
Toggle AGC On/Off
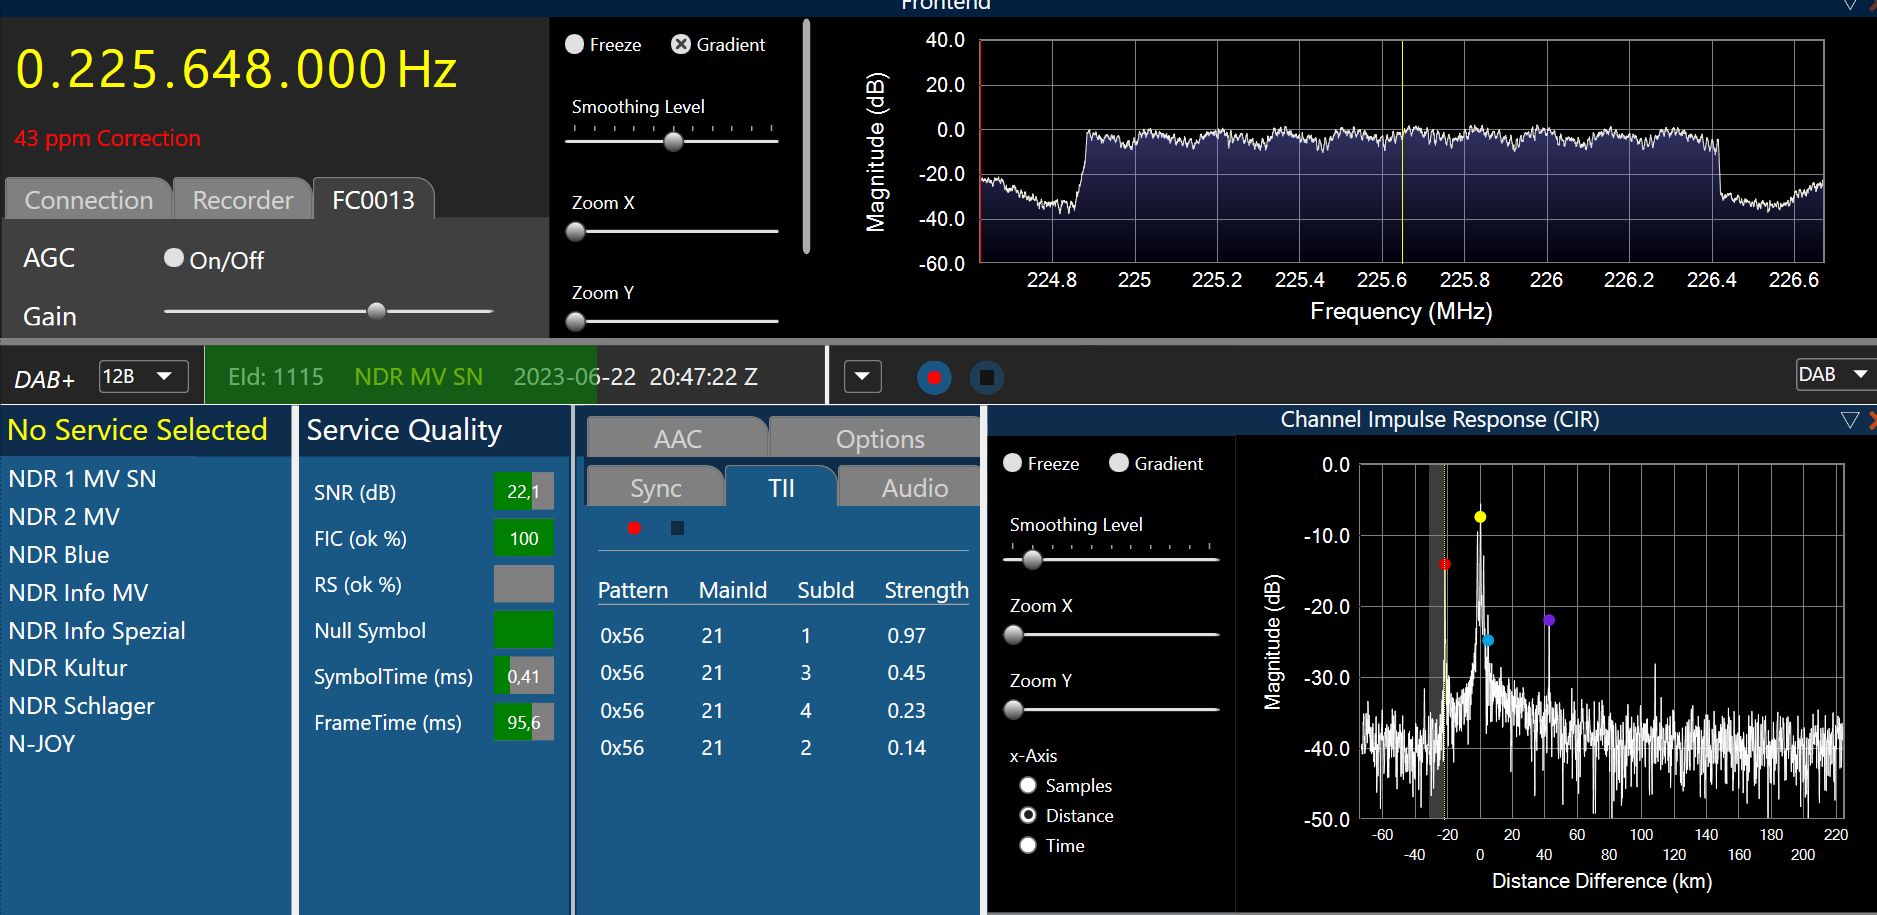(174, 259)
